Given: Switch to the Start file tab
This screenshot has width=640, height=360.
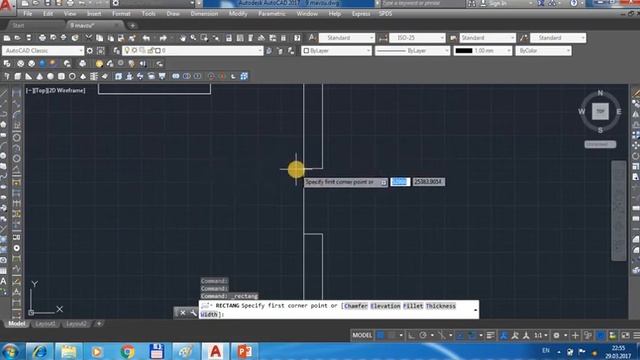Looking at the screenshot, I should (18, 26).
